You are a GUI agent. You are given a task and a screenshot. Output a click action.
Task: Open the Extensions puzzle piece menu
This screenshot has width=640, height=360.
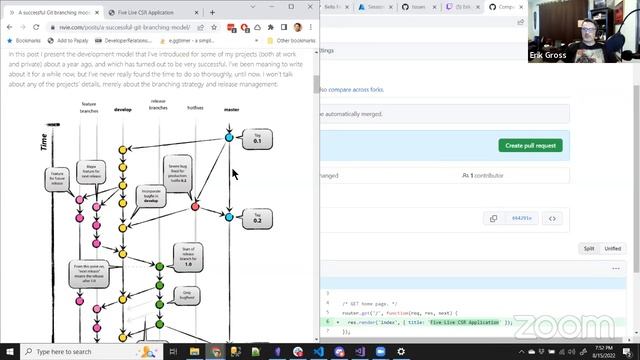(x=270, y=27)
